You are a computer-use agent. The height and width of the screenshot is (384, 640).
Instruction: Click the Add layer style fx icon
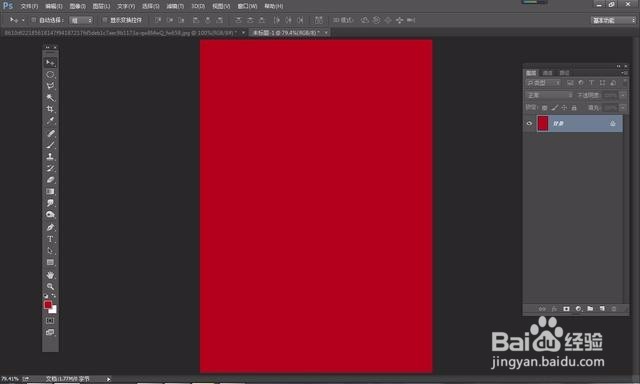point(554,309)
